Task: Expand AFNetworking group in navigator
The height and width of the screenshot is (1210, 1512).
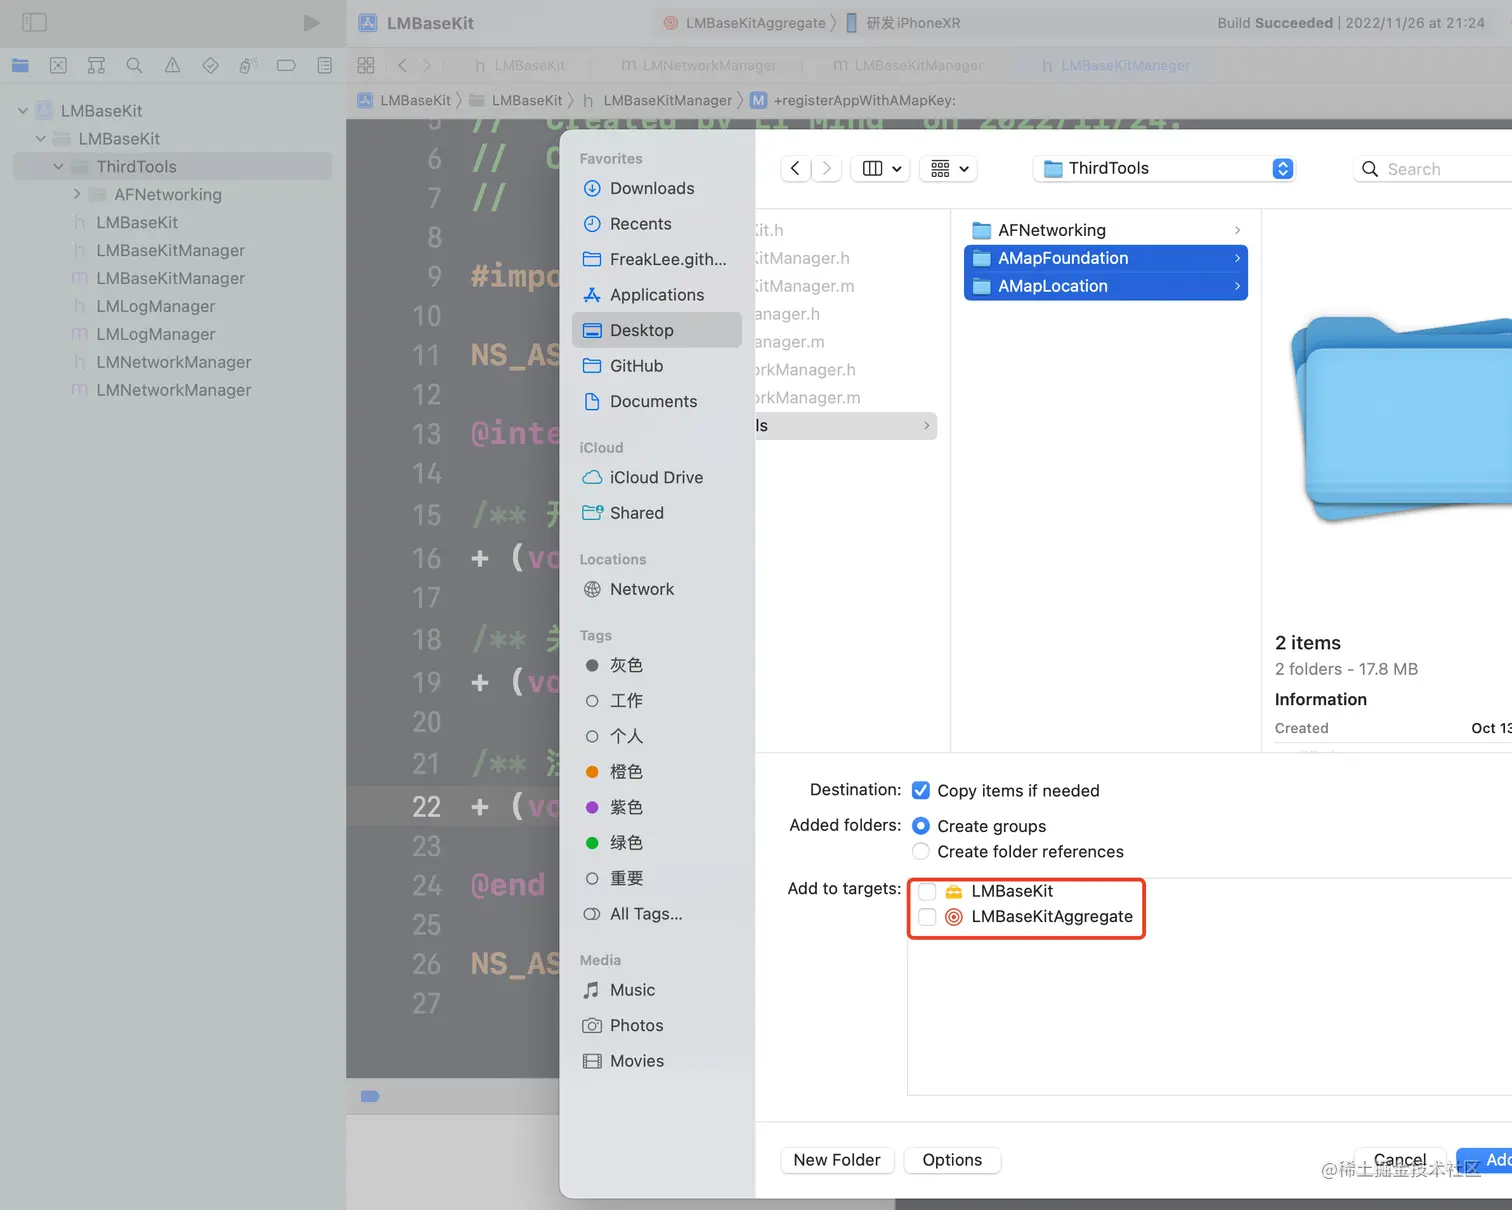Action: point(77,194)
